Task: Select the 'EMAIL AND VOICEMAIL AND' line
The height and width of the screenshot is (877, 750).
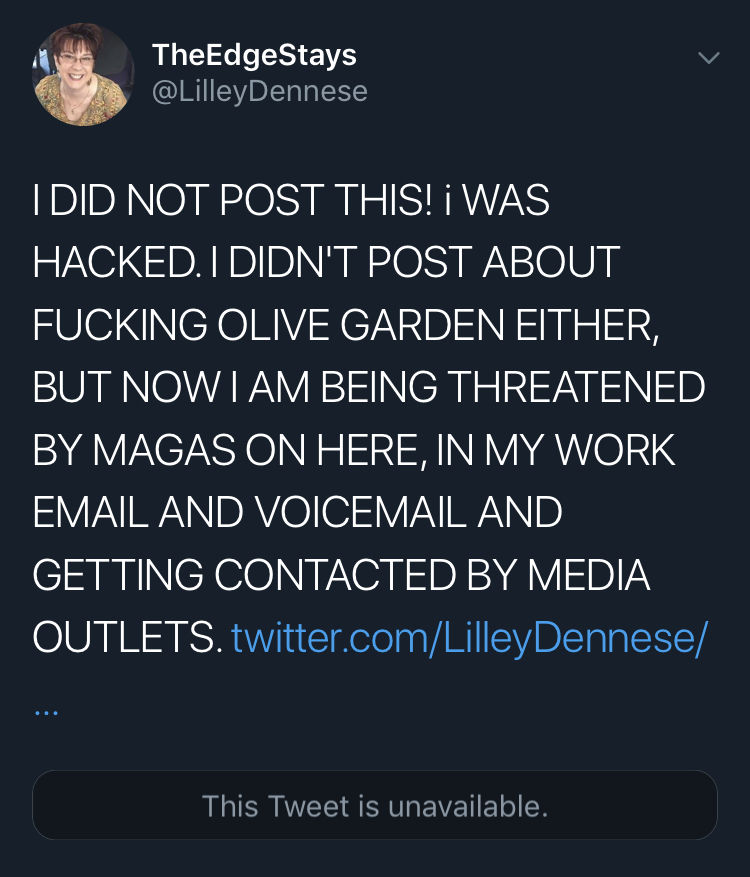Action: tap(297, 512)
